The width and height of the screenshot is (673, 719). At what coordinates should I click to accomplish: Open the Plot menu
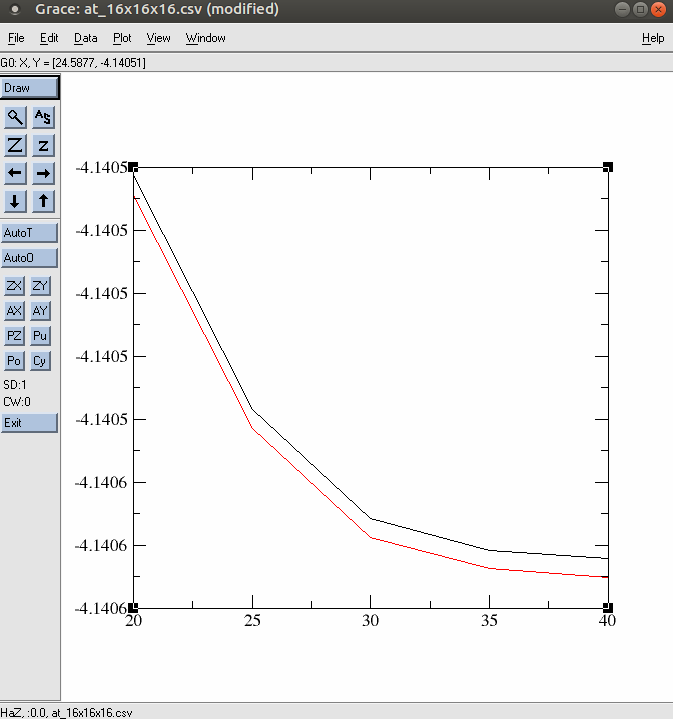122,38
